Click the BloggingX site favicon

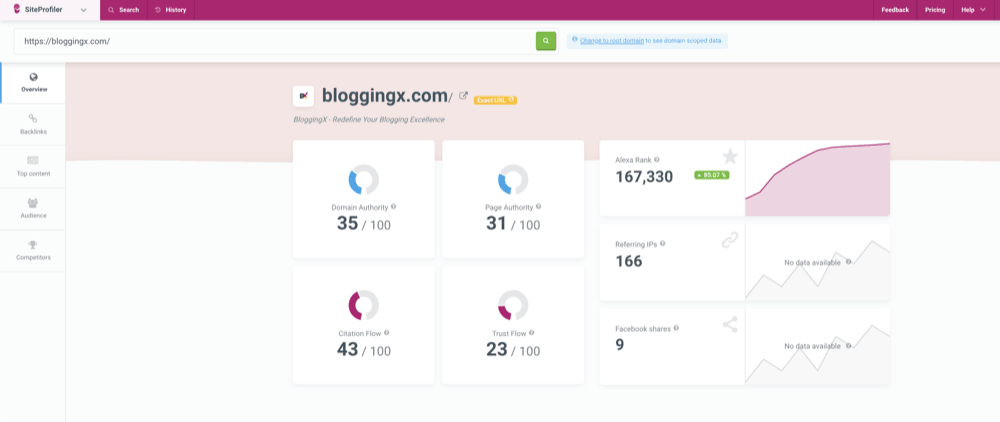(x=303, y=96)
